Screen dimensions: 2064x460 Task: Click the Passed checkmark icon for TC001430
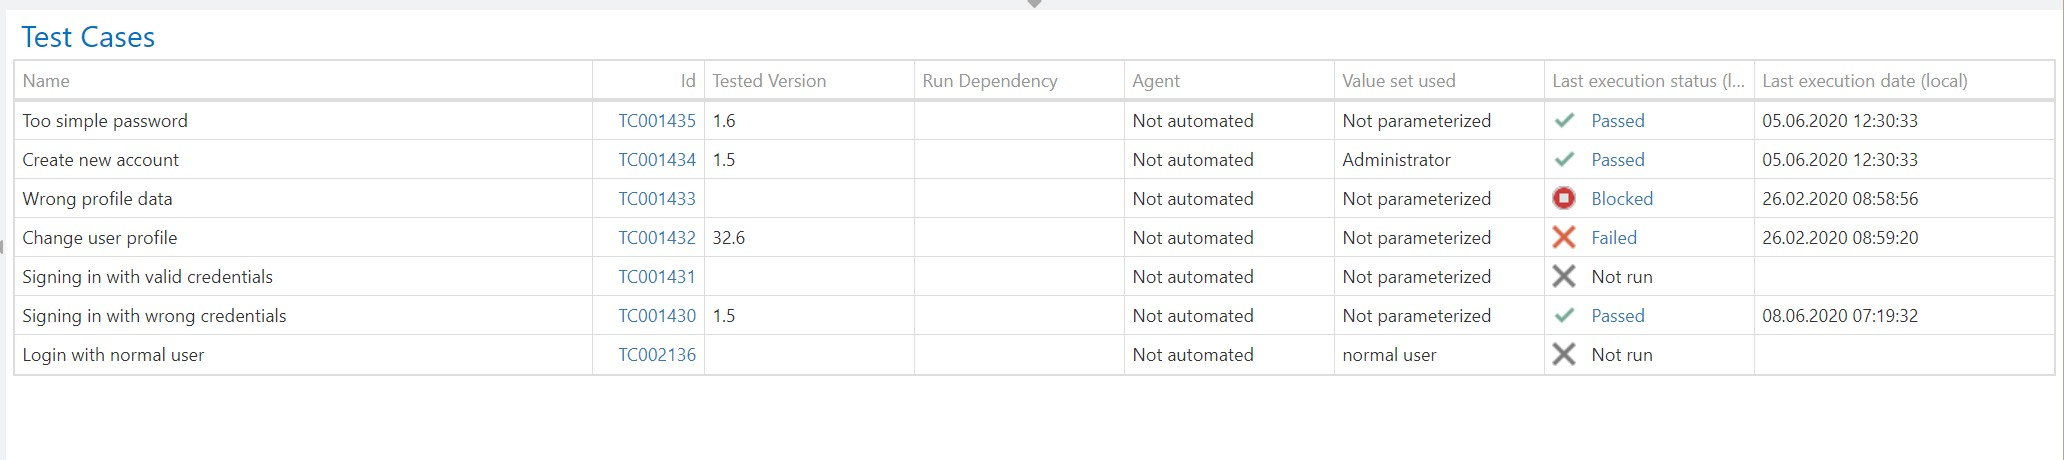1564,316
